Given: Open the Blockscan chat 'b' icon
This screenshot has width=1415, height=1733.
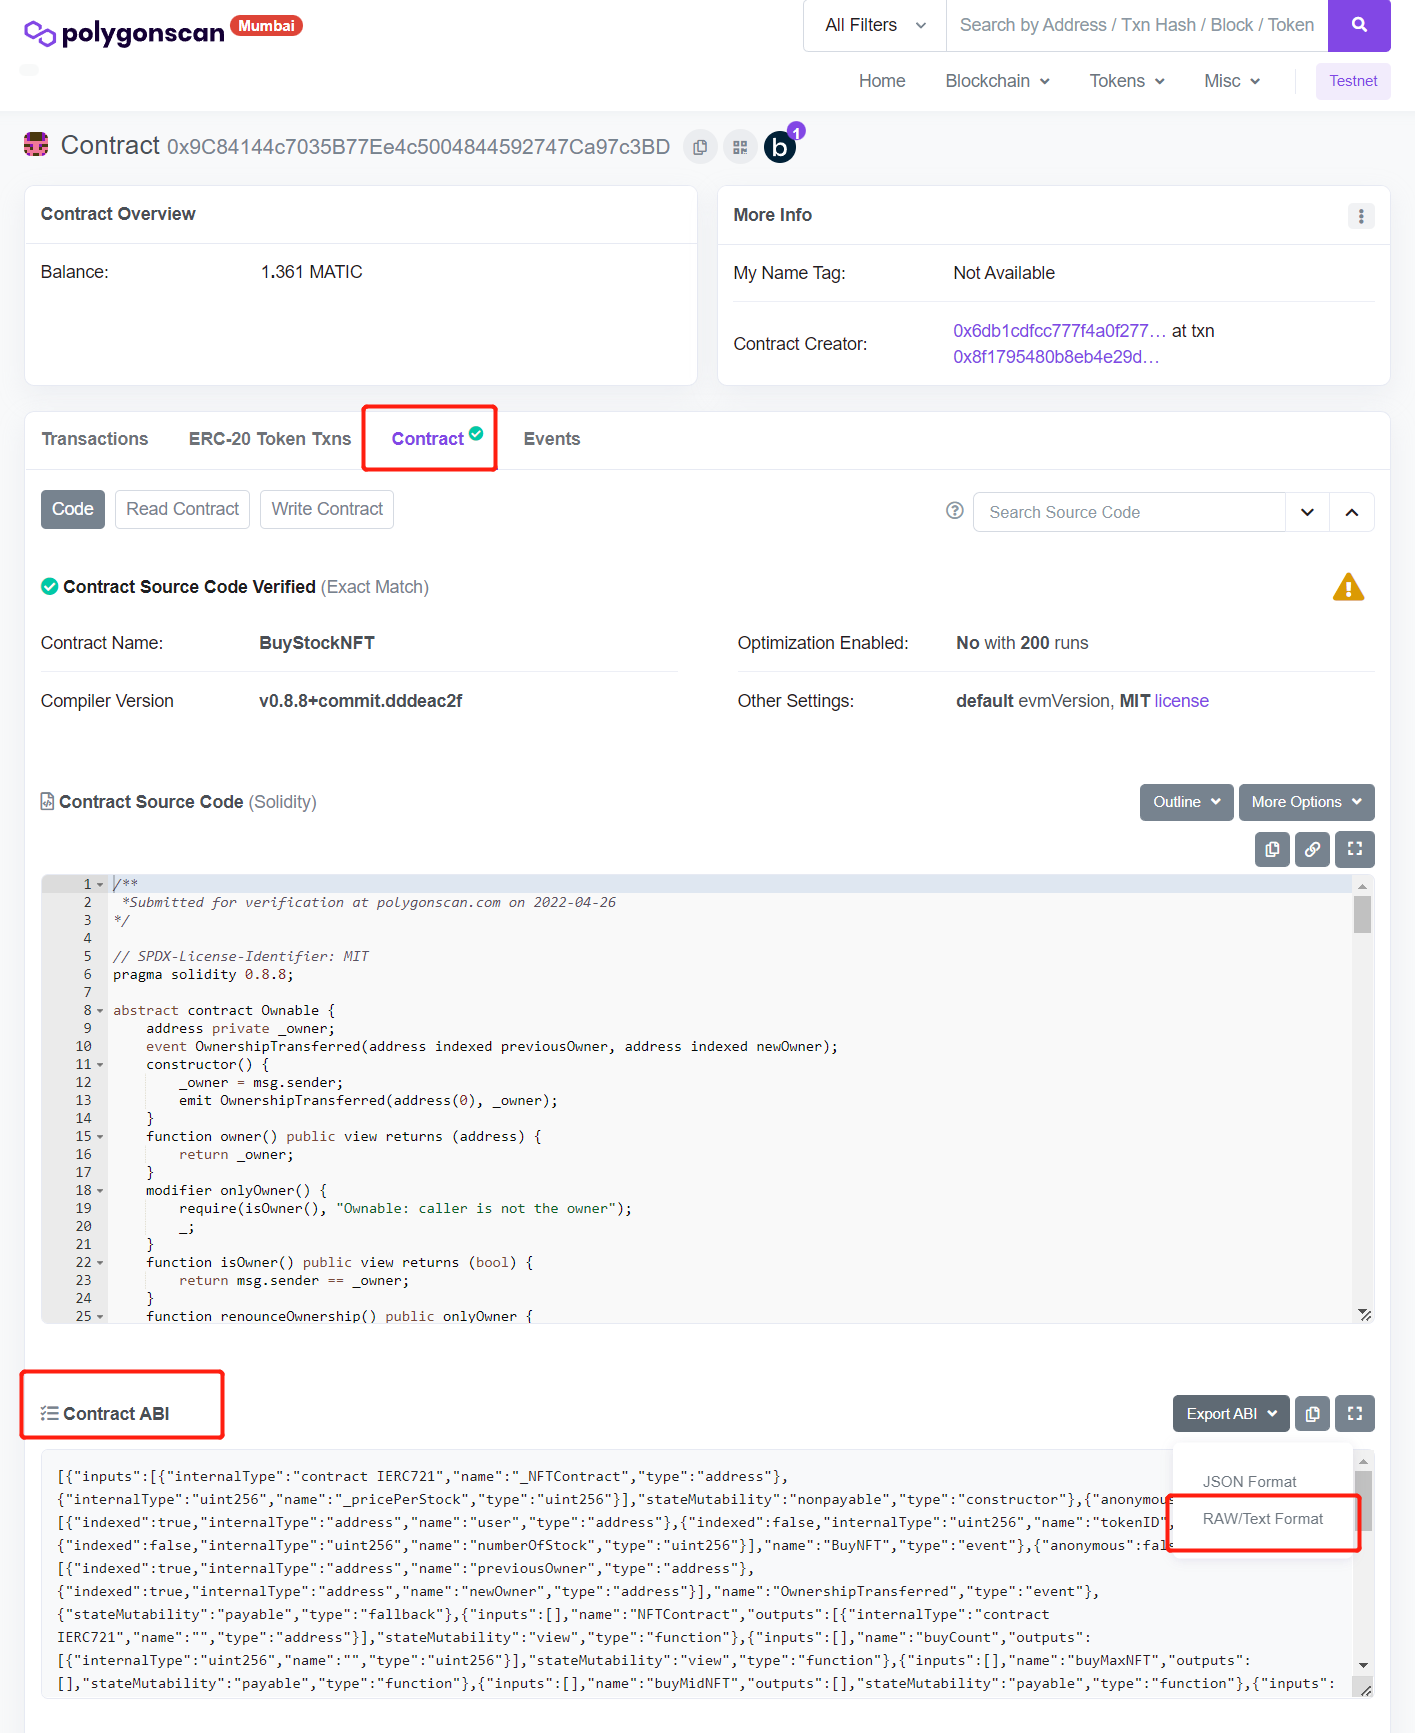Looking at the screenshot, I should tap(780, 147).
